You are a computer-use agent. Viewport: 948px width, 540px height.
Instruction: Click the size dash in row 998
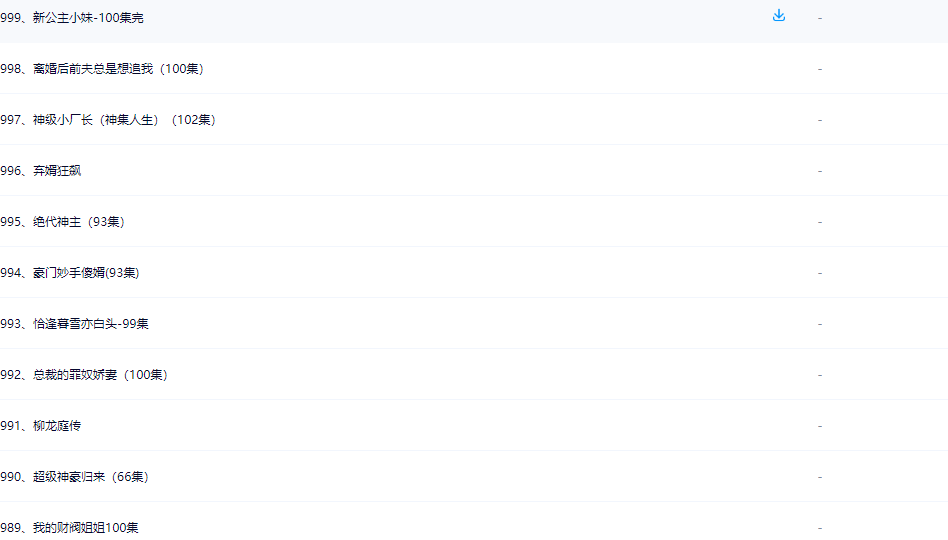click(x=820, y=69)
